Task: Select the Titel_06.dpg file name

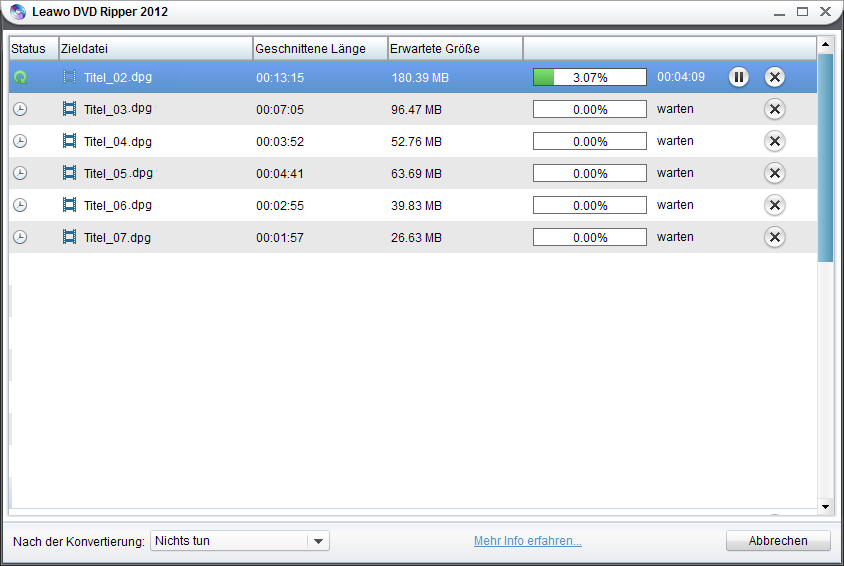Action: click(x=118, y=205)
